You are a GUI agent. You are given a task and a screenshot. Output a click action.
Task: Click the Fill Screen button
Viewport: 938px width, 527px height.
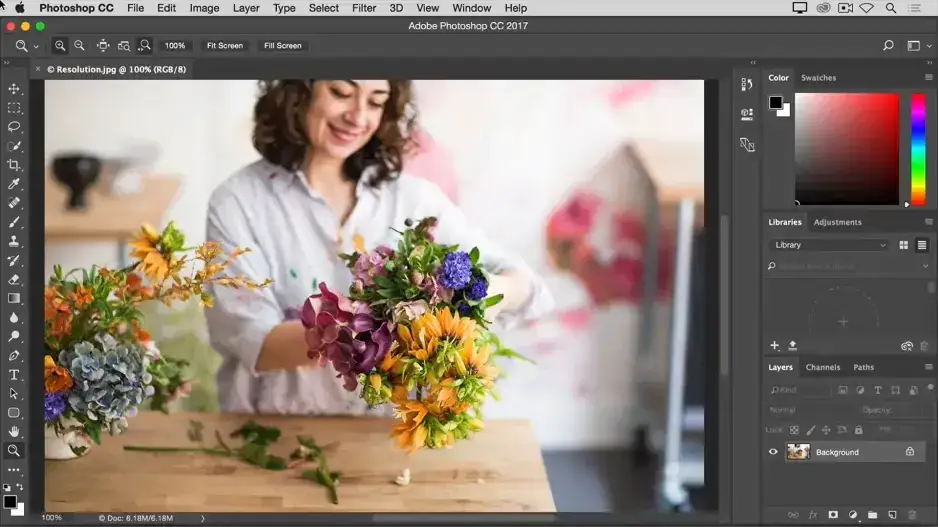click(x=282, y=46)
